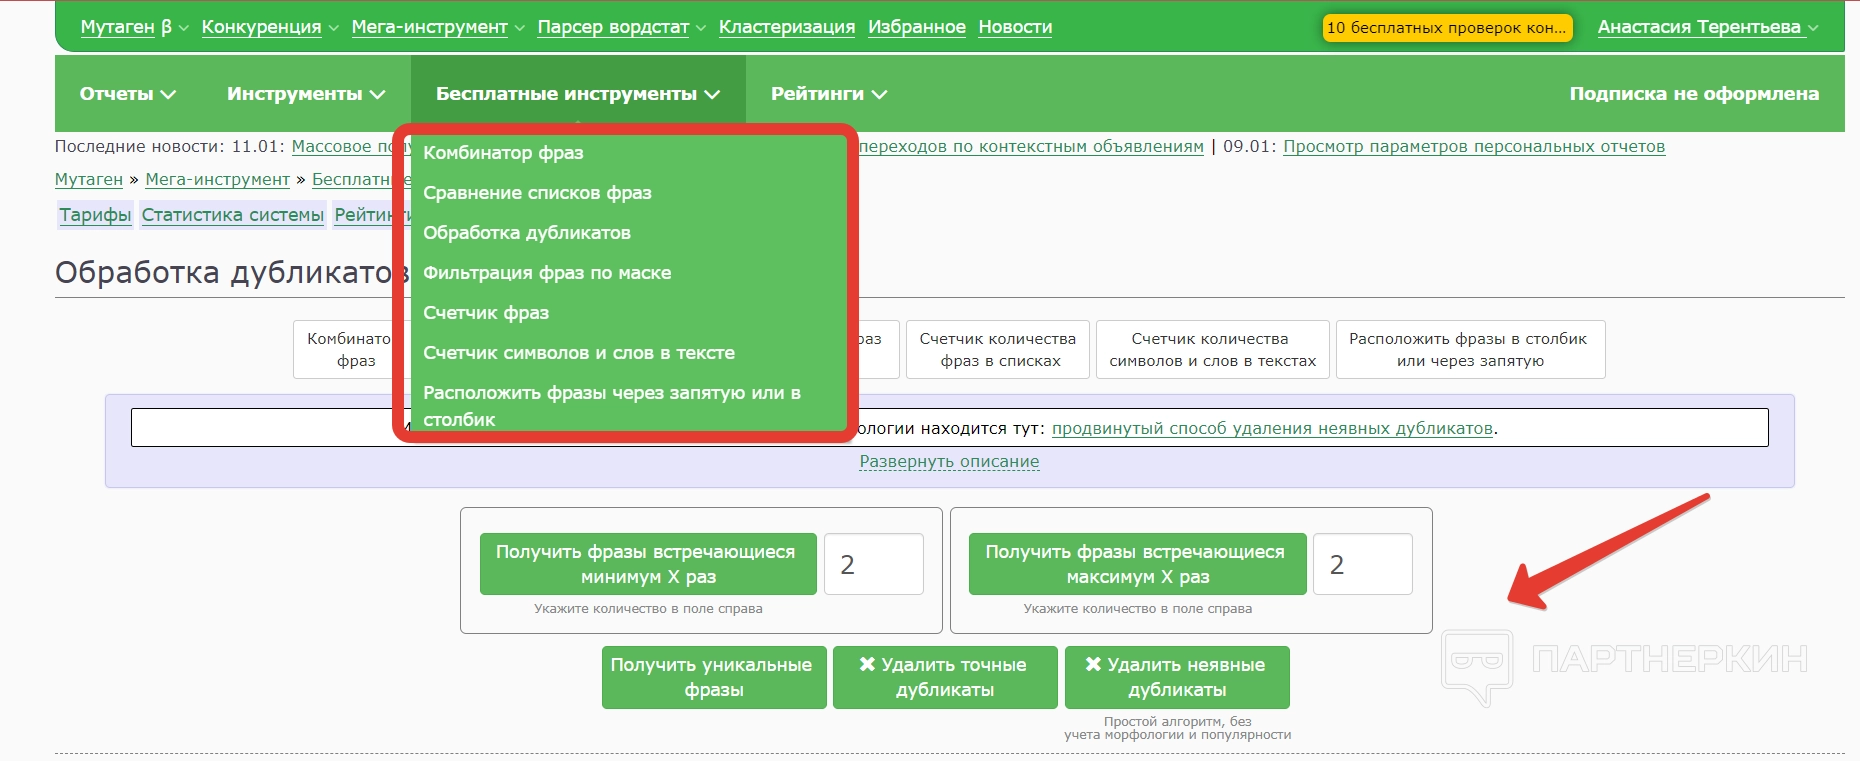This screenshot has width=1860, height=761.
Task: Focus the minimum X count field
Action: [x=874, y=564]
